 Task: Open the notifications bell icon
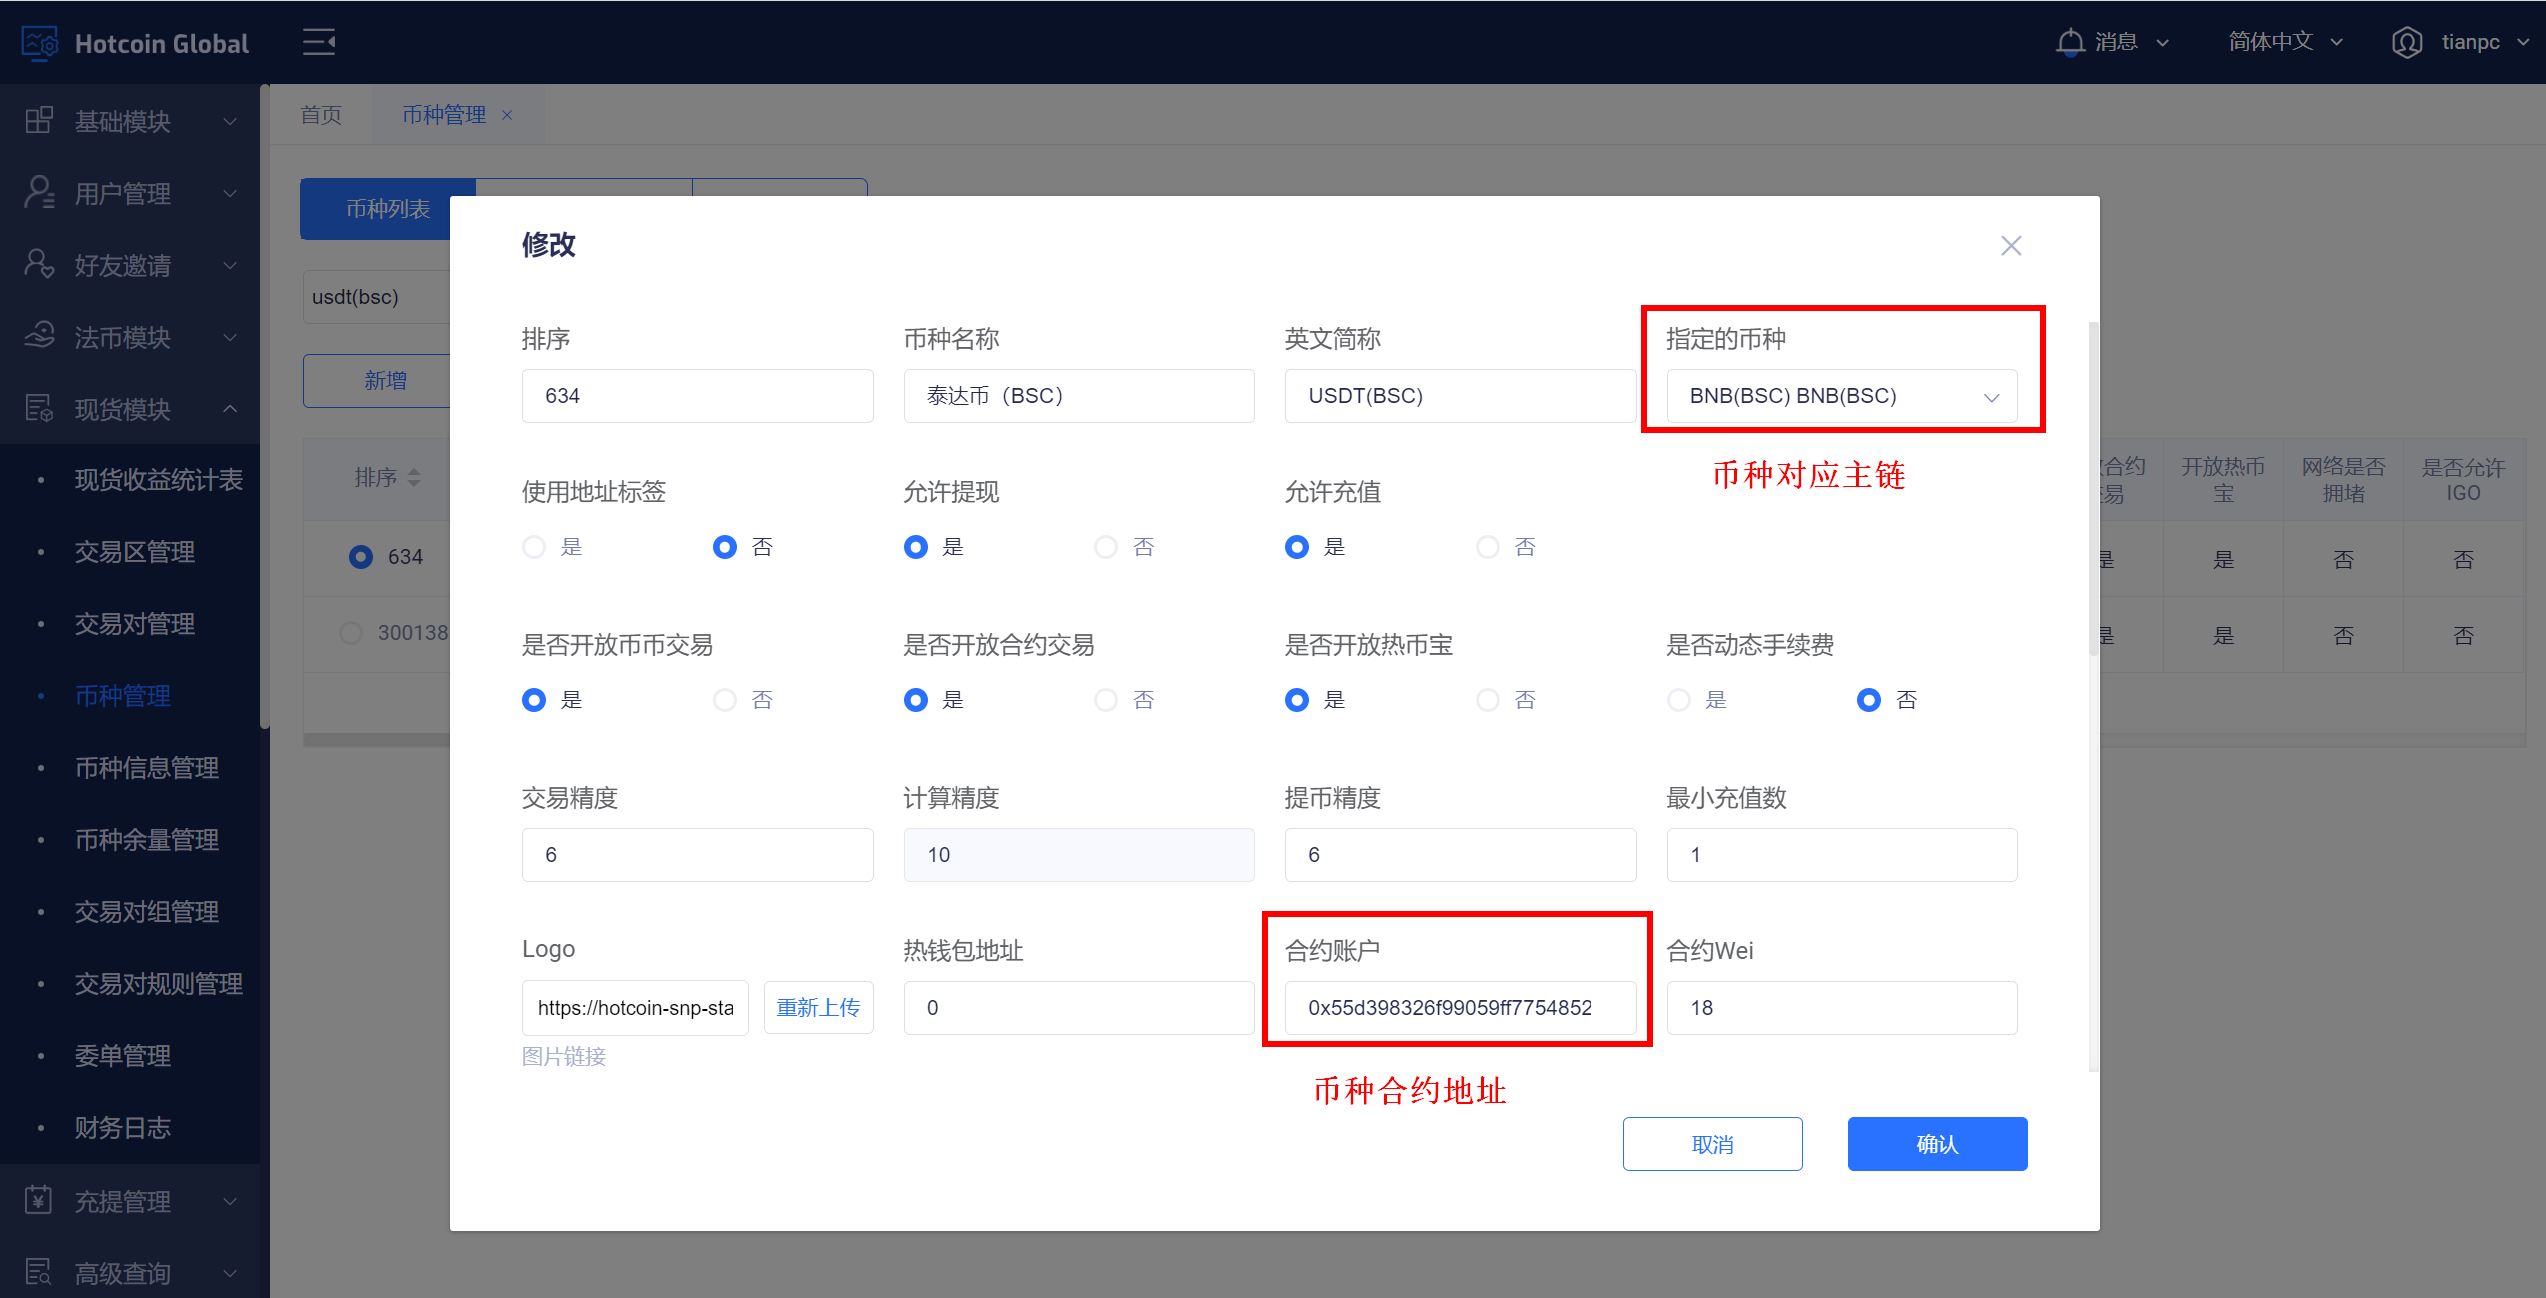click(2070, 41)
